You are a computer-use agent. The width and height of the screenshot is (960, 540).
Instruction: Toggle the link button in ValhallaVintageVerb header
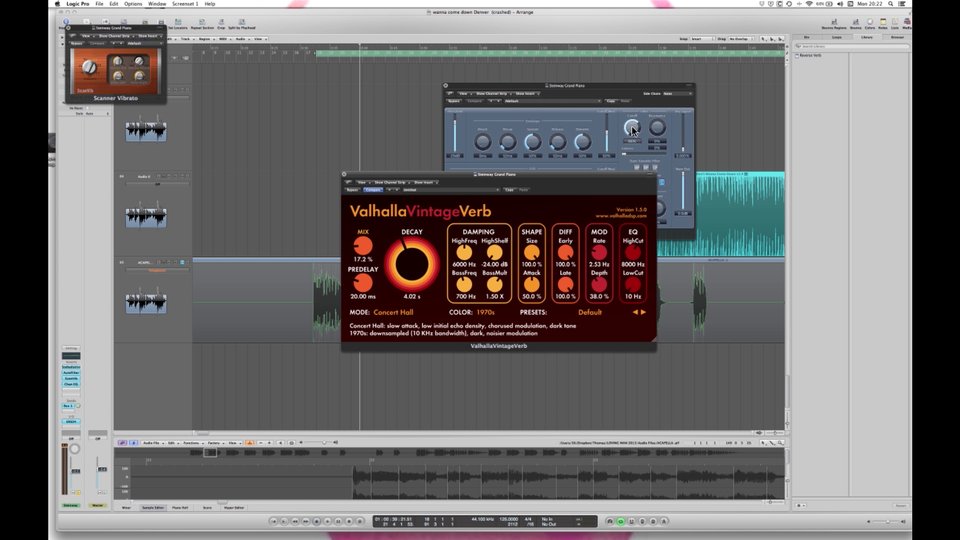tap(348, 182)
